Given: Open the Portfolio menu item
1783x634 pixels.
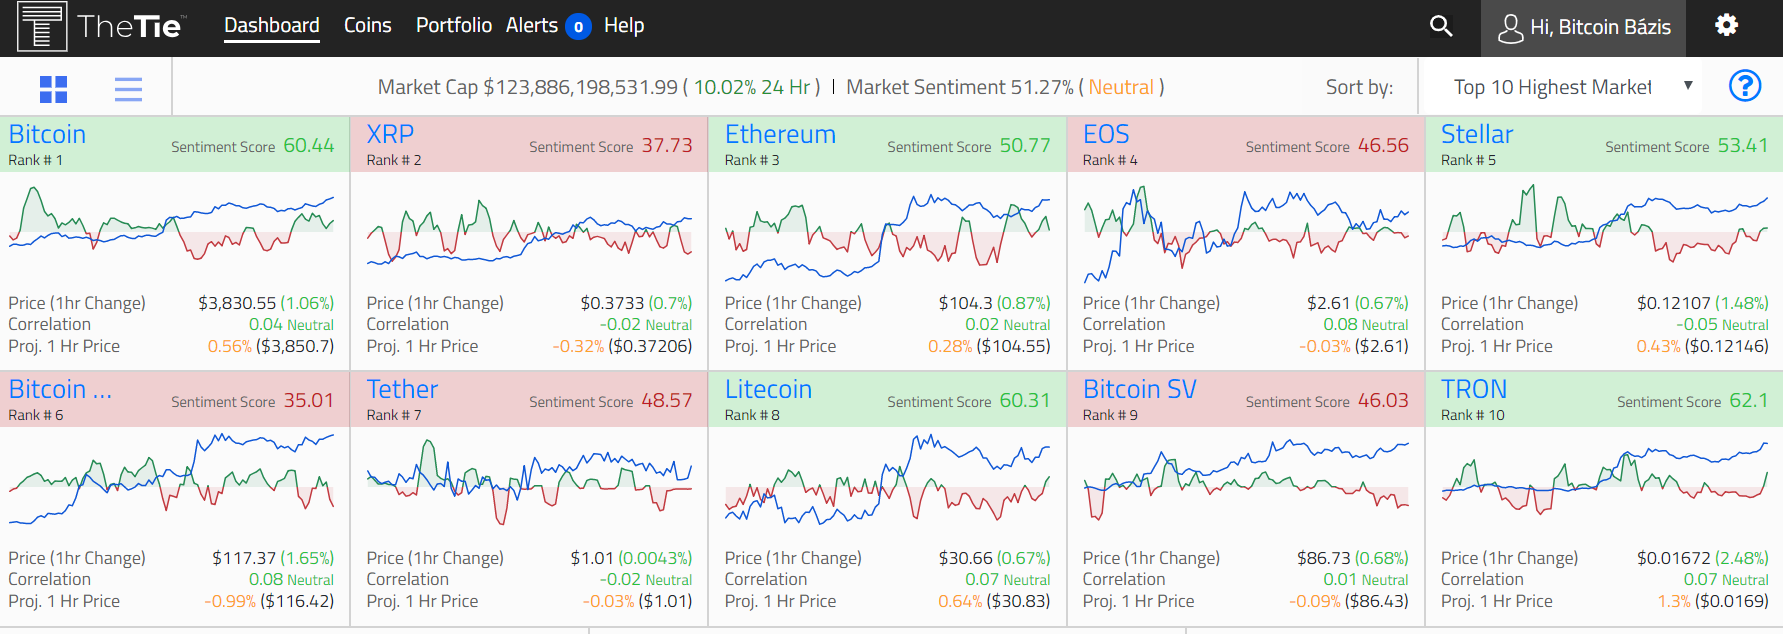Looking at the screenshot, I should click(x=454, y=26).
